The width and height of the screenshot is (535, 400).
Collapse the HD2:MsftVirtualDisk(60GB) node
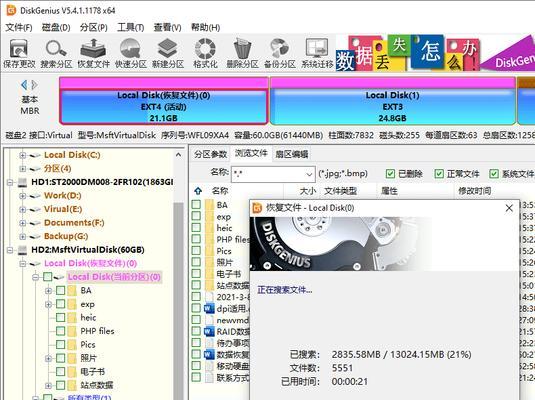[10, 250]
